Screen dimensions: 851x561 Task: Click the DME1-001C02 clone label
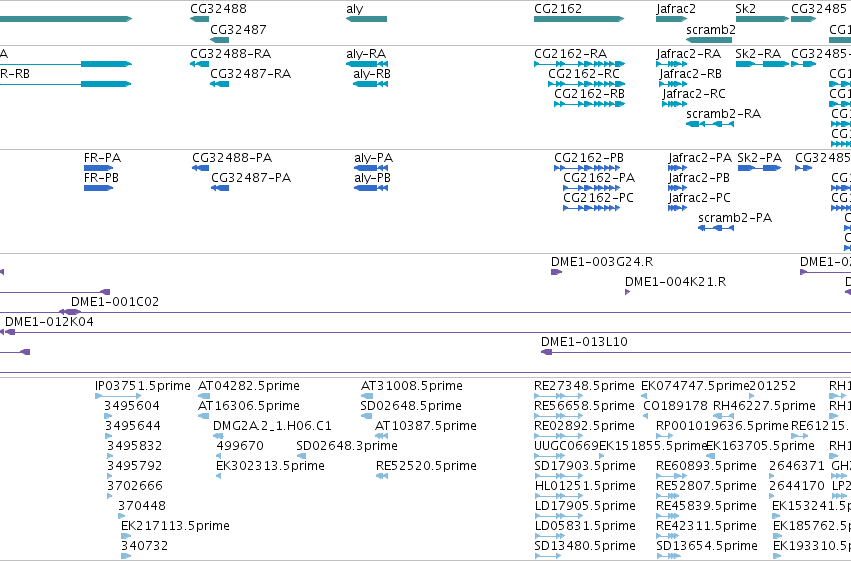coord(115,302)
